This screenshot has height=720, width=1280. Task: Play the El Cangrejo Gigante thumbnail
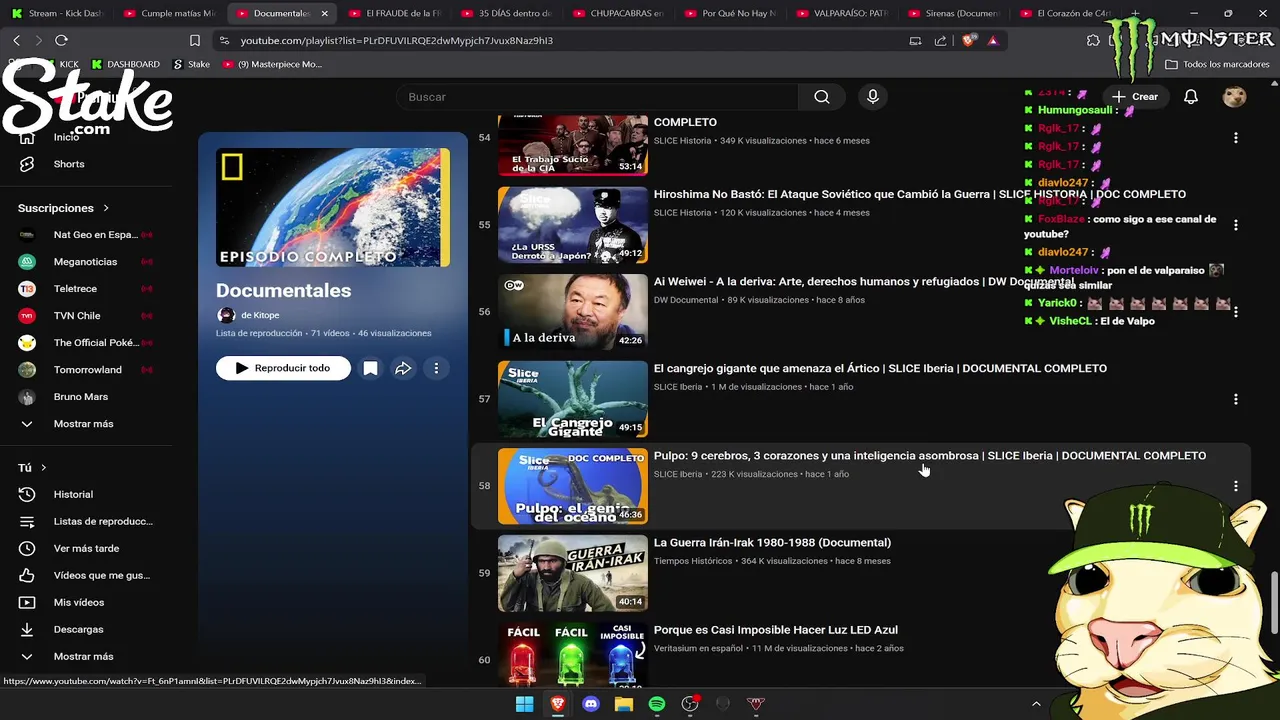pyautogui.click(x=573, y=399)
